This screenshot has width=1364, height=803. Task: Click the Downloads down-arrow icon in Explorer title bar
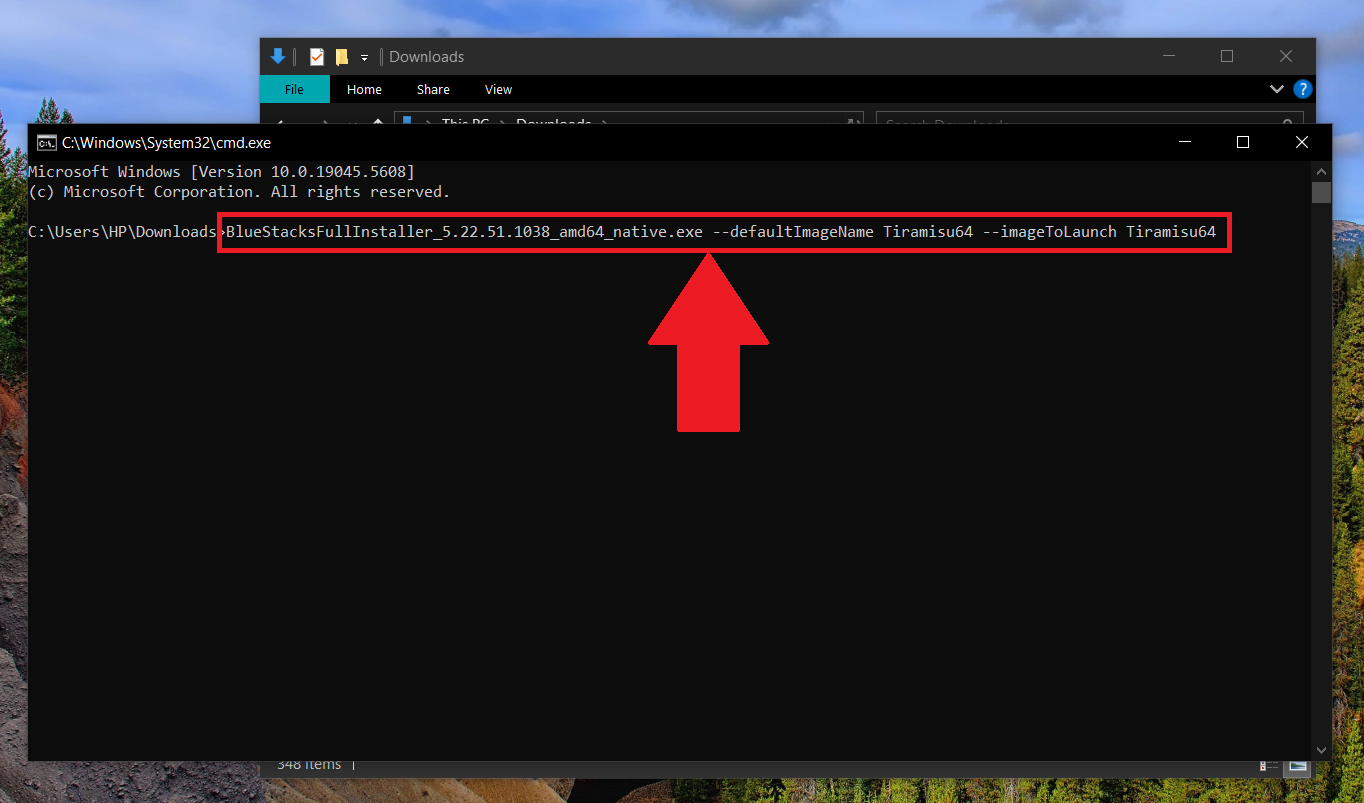(278, 57)
